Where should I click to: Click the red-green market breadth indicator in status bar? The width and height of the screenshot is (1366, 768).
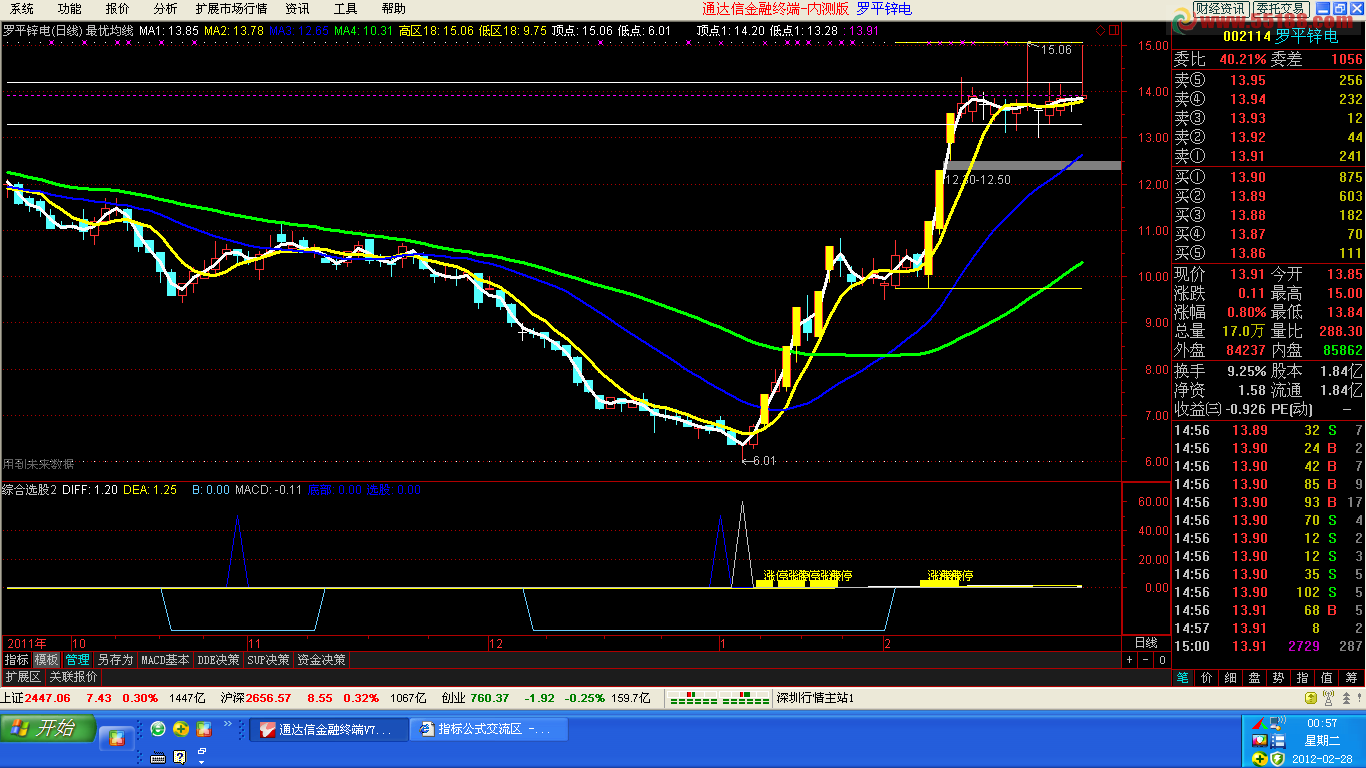coord(719,698)
